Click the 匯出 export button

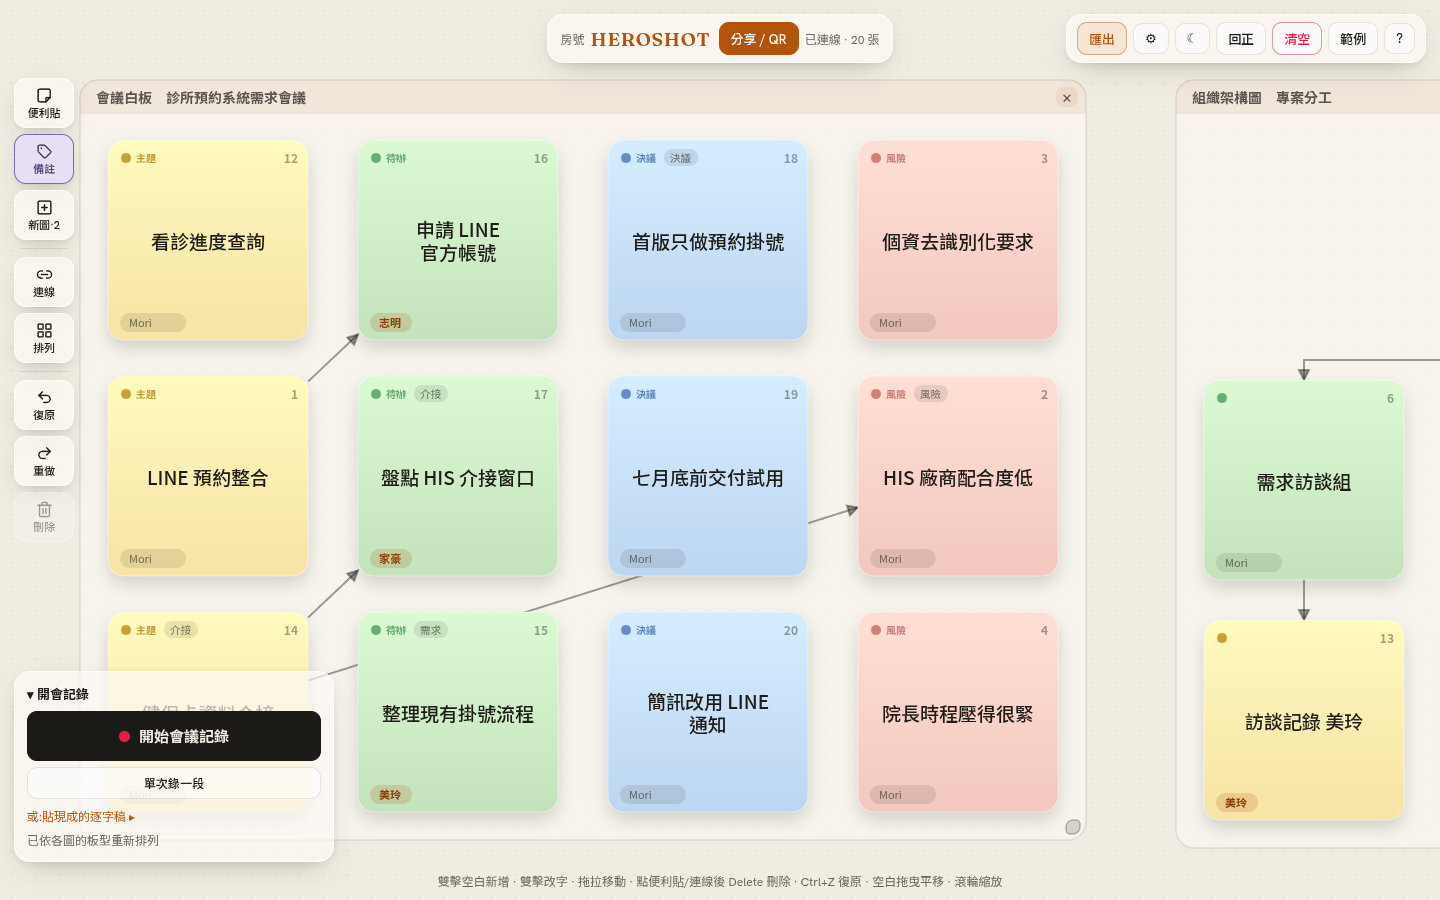coord(1102,39)
